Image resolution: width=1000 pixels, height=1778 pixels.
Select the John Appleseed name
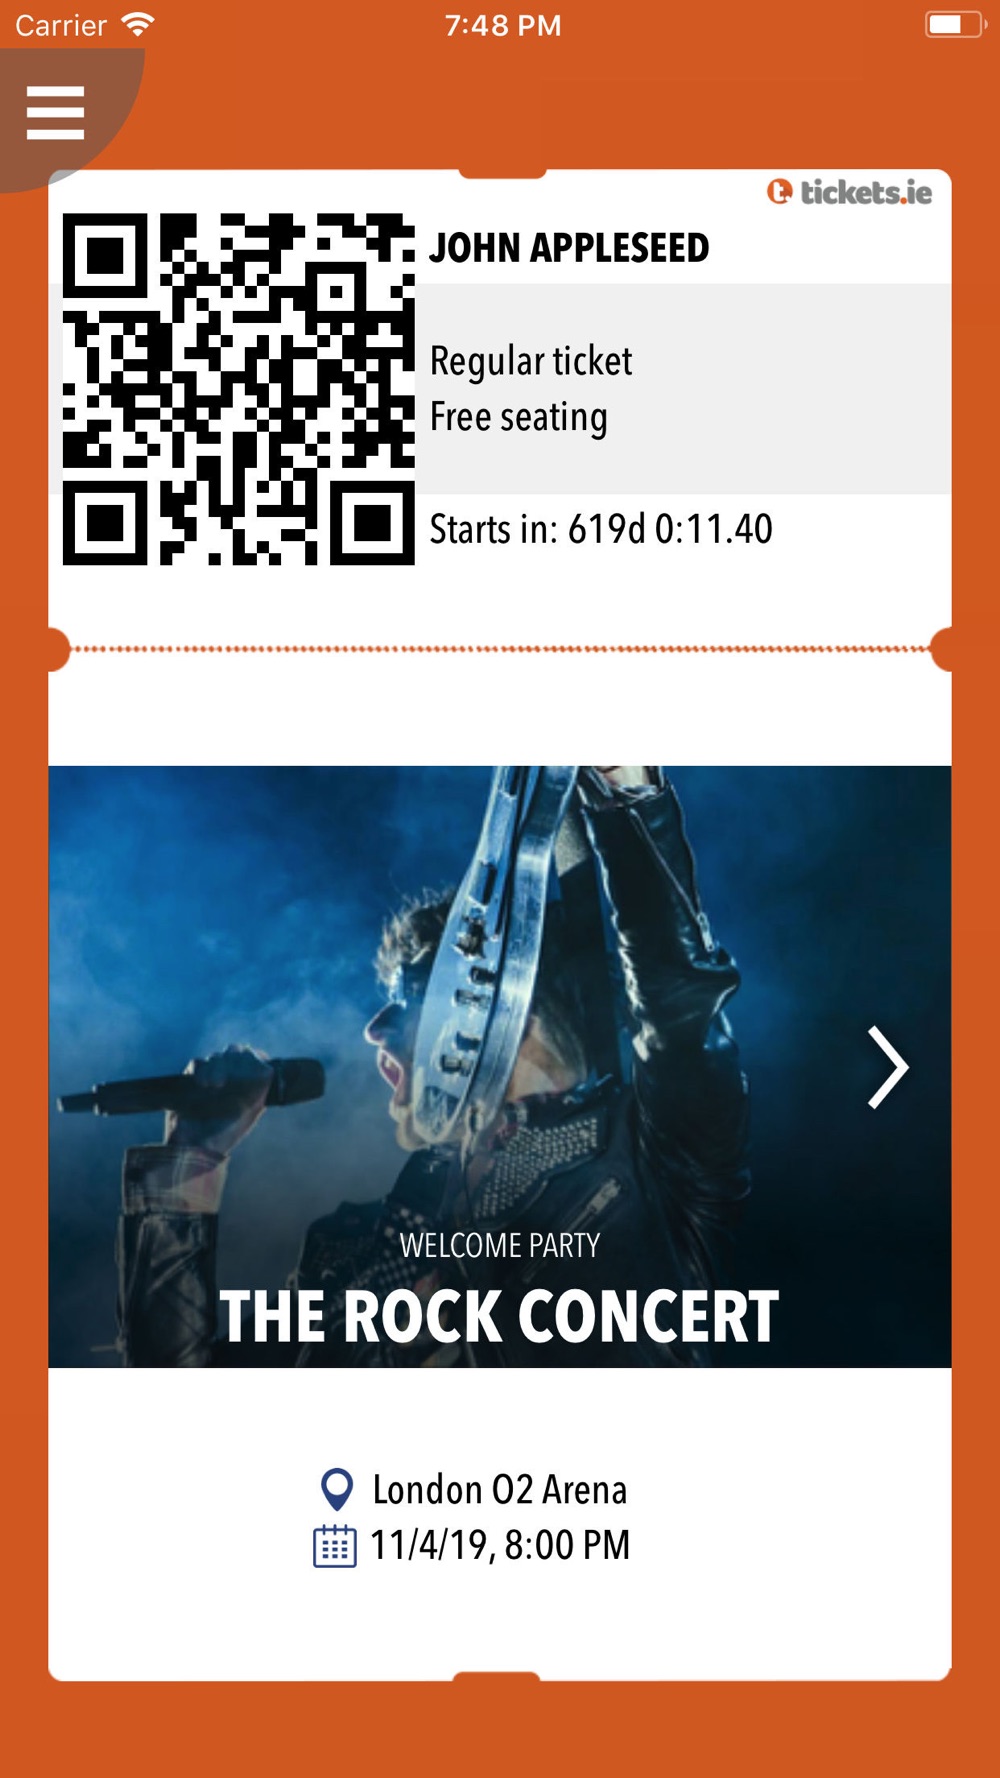569,248
